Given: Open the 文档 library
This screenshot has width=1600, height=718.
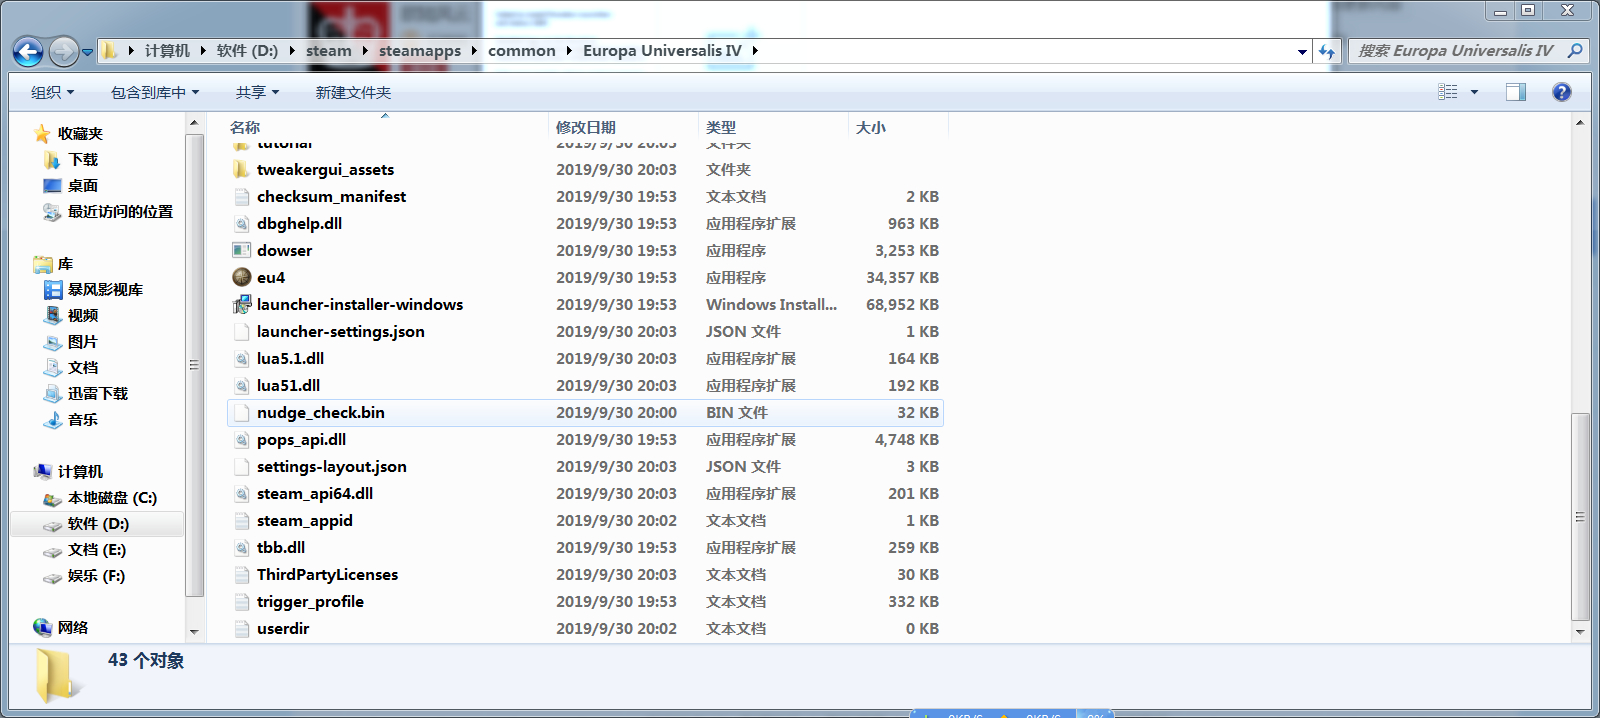Looking at the screenshot, I should point(71,368).
